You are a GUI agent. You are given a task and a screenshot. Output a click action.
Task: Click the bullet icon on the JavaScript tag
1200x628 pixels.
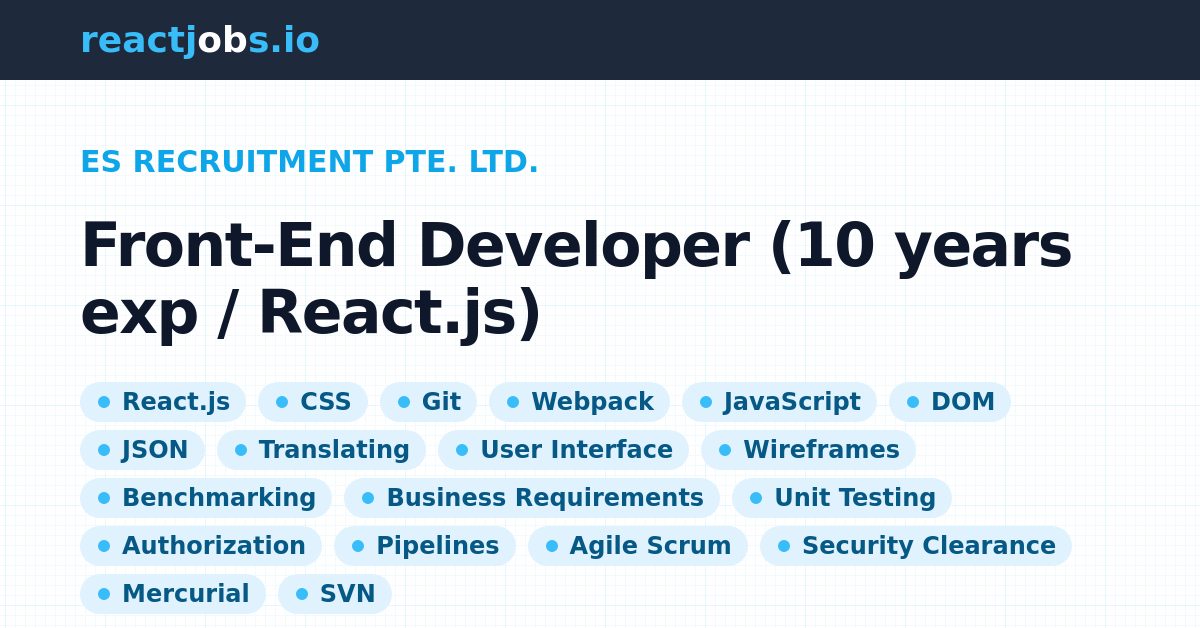click(x=706, y=402)
